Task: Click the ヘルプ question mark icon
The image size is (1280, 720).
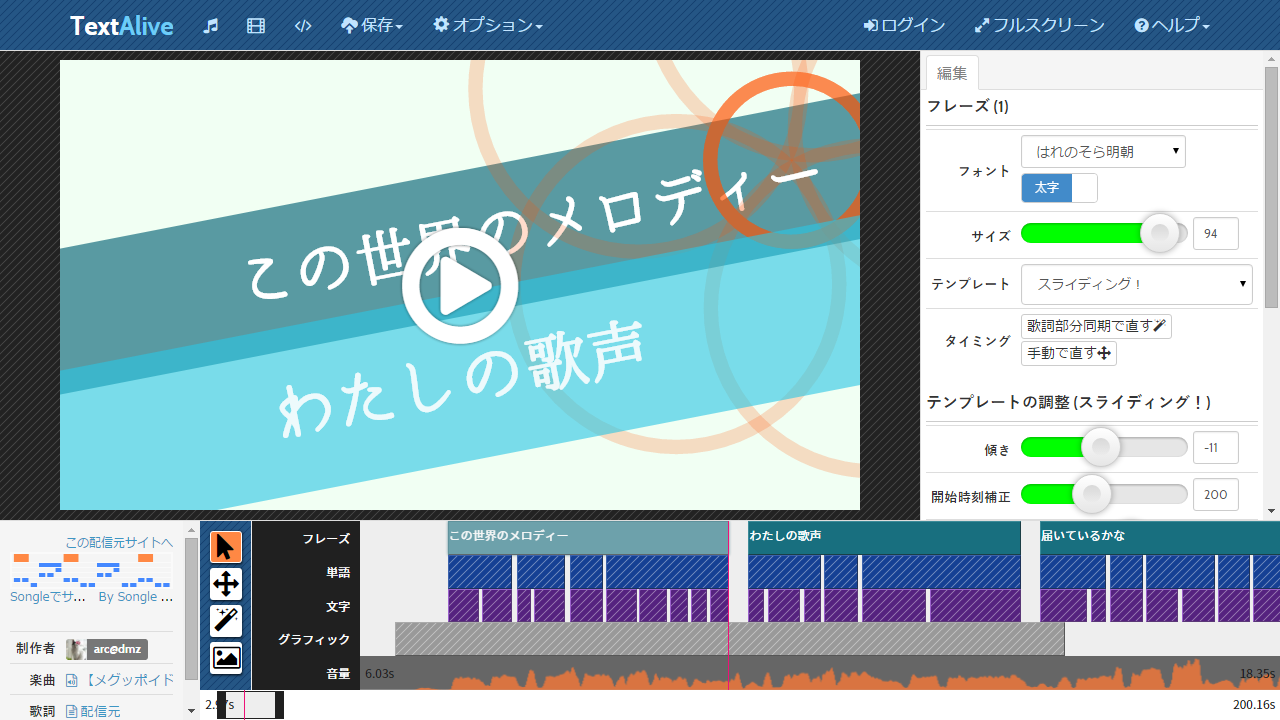Action: tap(1144, 25)
